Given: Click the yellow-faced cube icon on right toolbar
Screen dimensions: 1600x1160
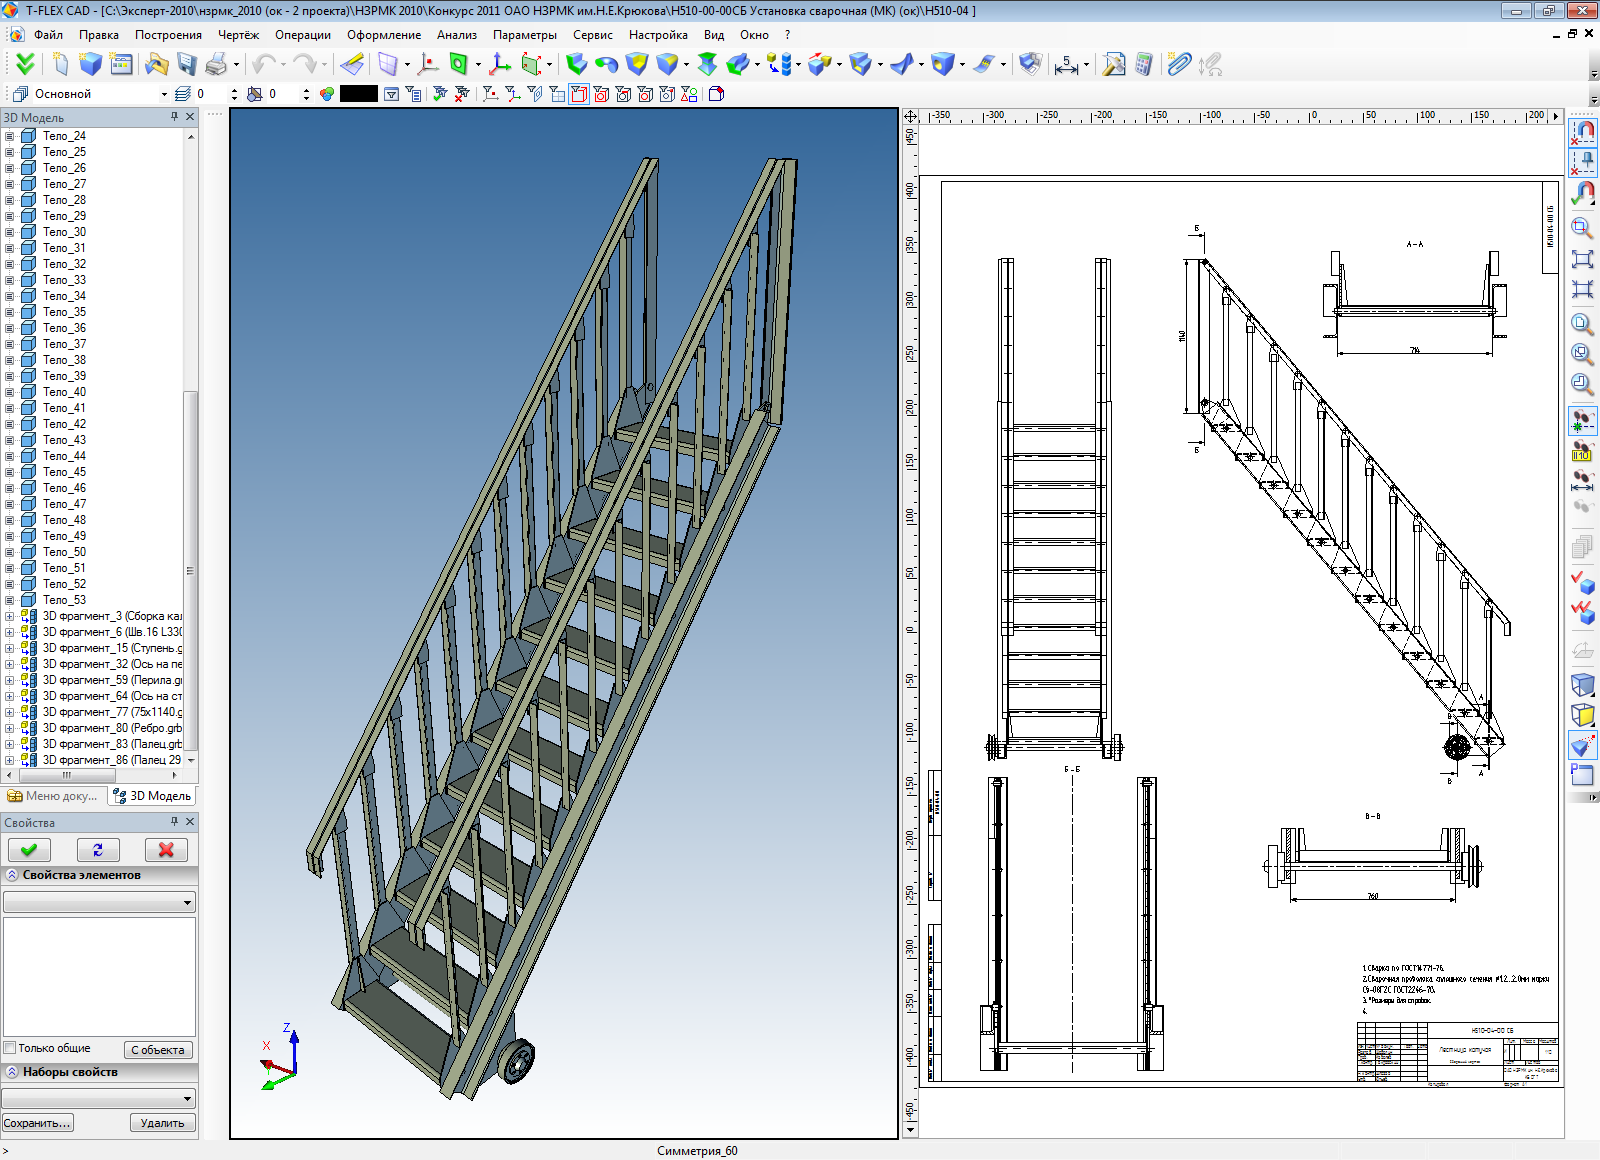Looking at the screenshot, I should [x=1582, y=715].
